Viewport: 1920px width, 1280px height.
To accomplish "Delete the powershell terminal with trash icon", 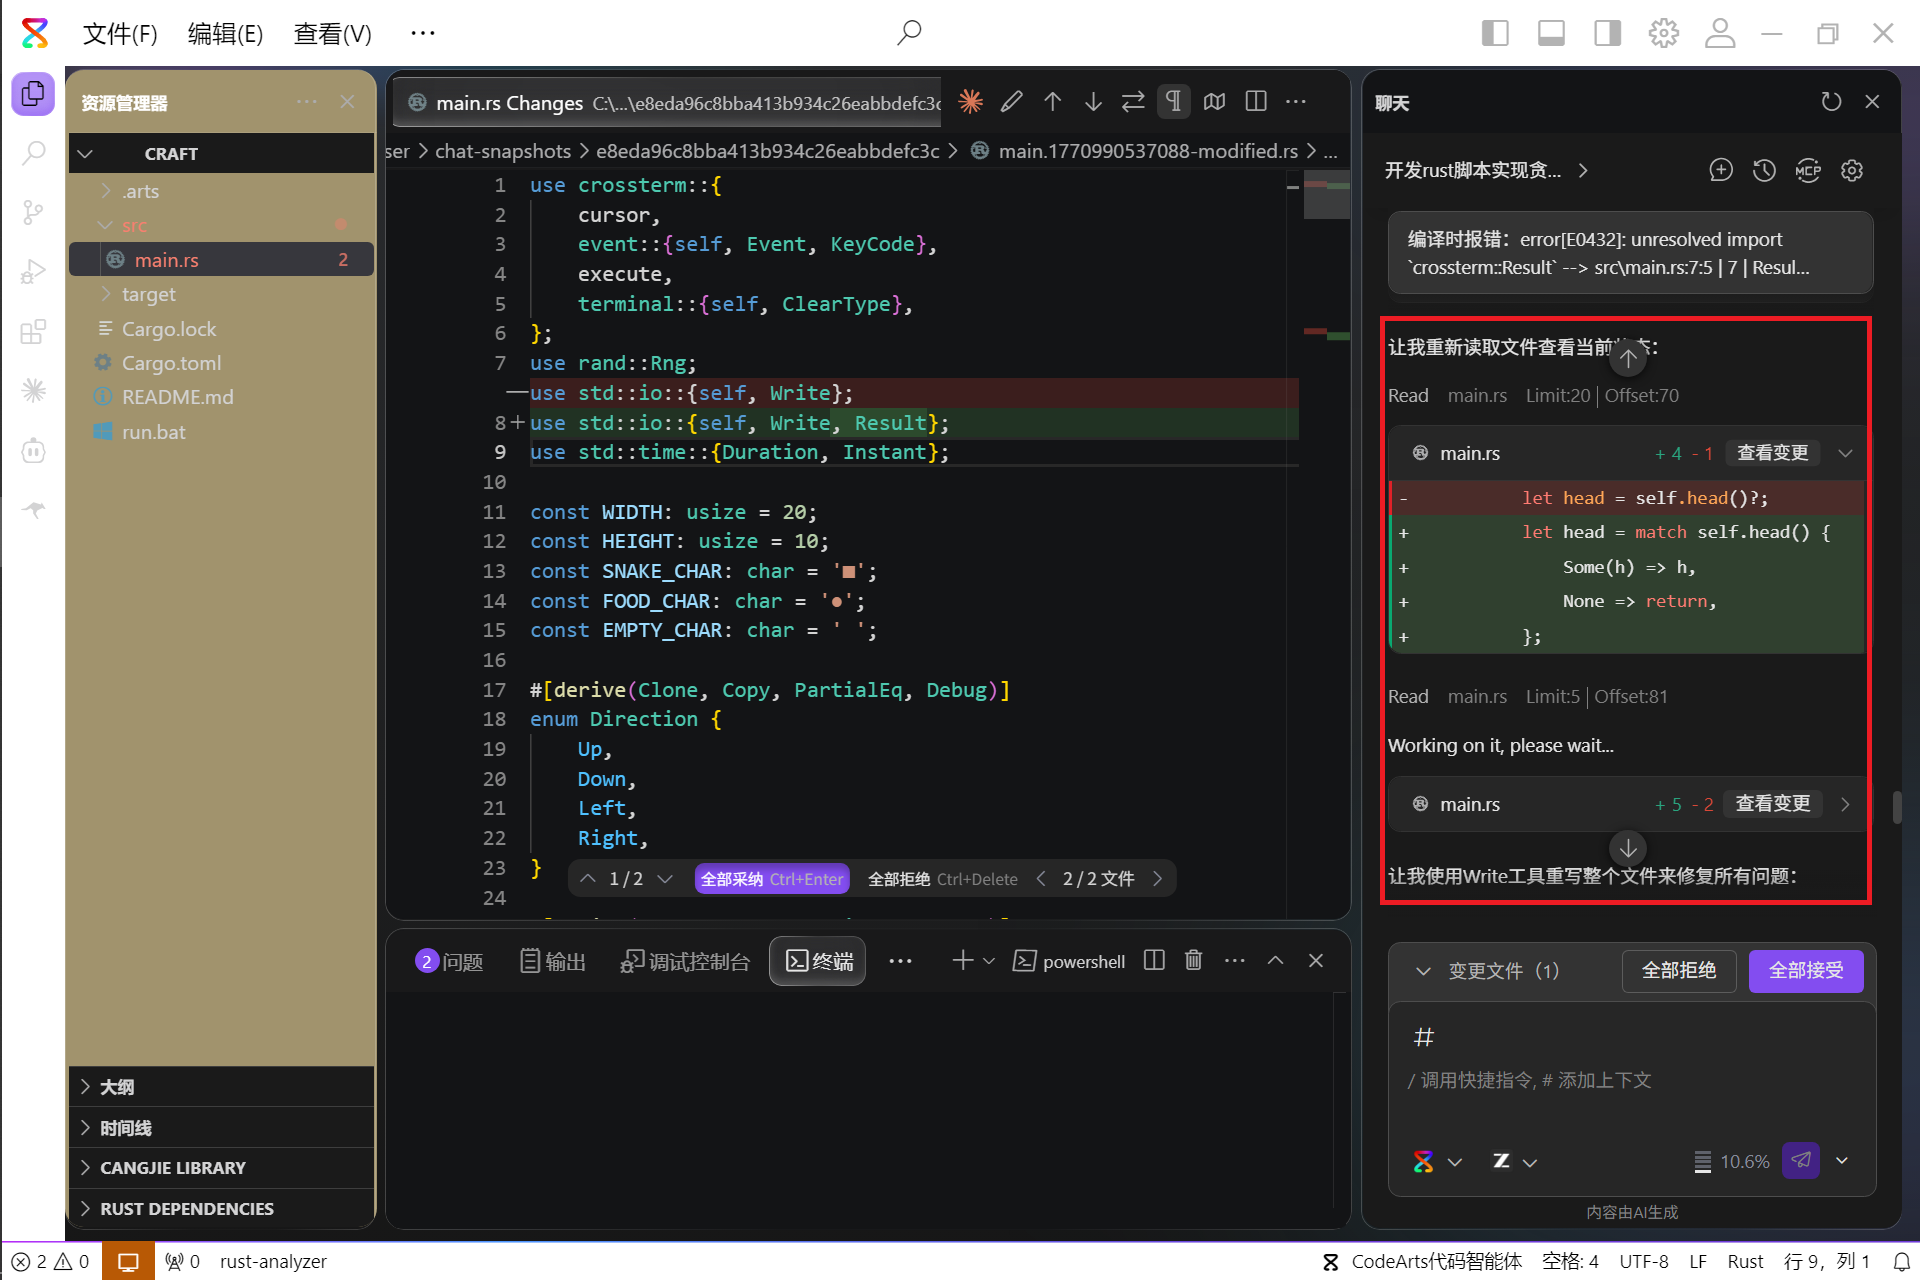I will 1193,961.
